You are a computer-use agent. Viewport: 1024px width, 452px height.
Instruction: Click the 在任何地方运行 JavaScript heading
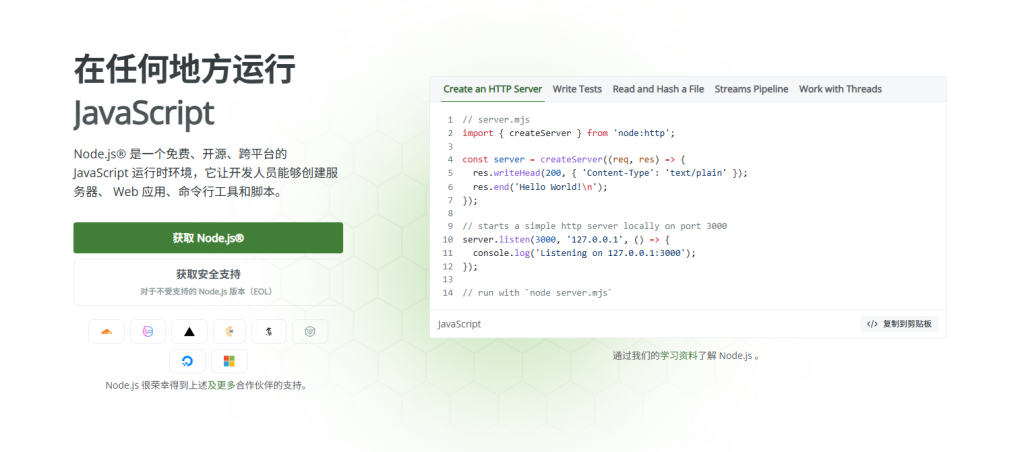coord(184,91)
